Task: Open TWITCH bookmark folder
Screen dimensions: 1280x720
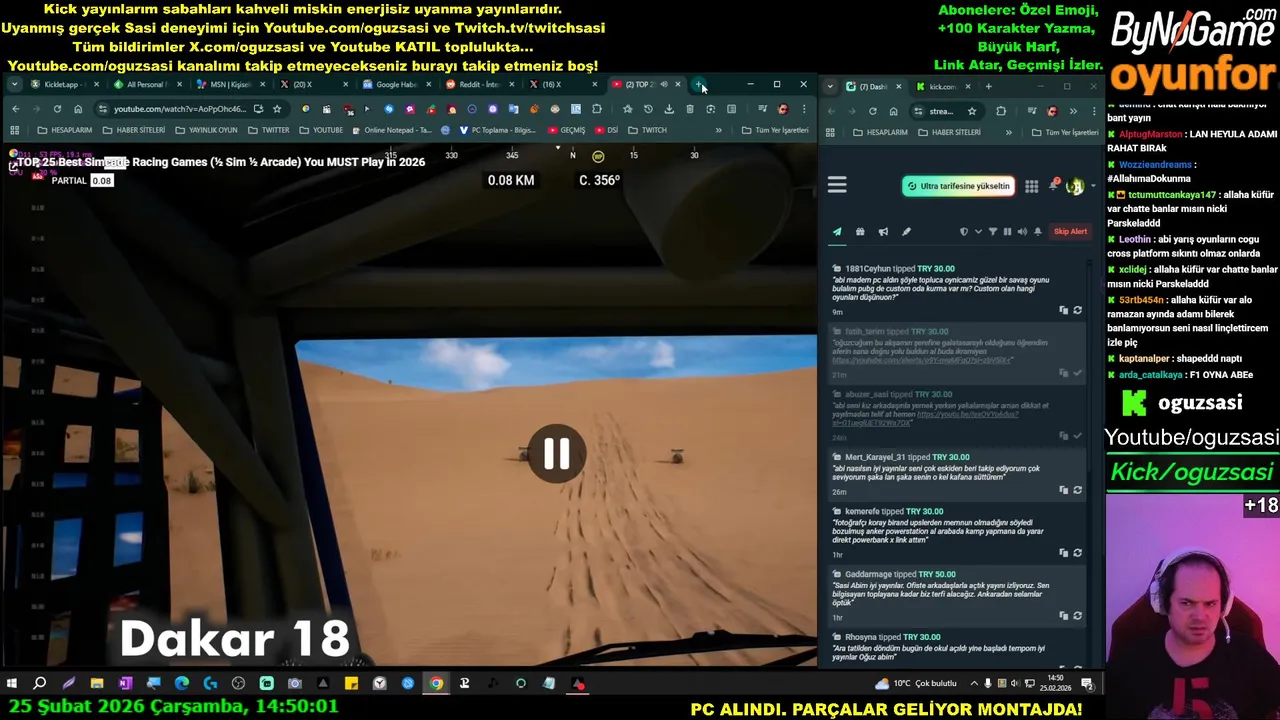Action: (x=648, y=130)
